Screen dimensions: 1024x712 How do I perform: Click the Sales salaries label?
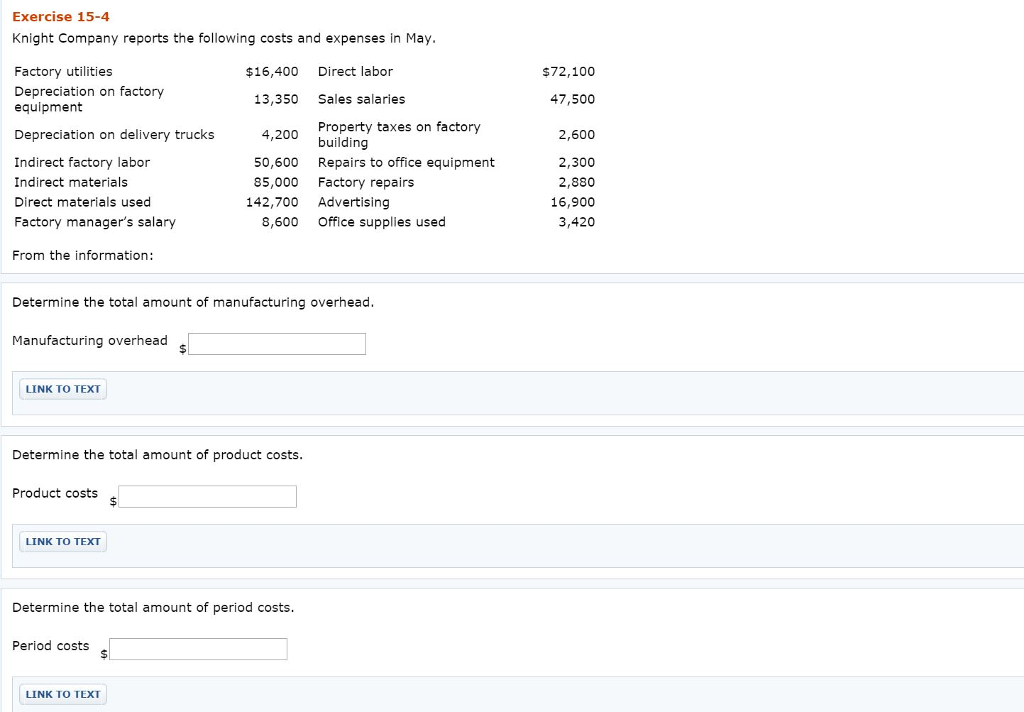click(x=361, y=99)
